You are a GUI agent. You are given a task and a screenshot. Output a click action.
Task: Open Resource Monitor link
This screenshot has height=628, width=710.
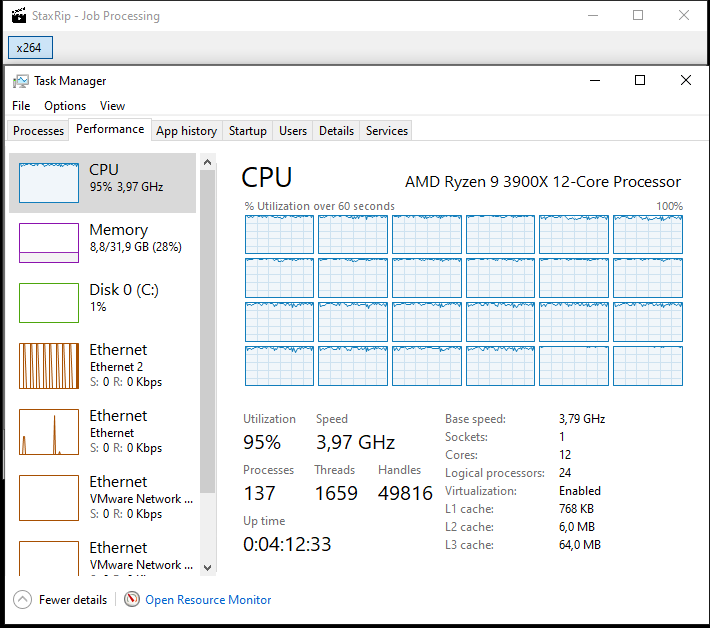coord(208,599)
